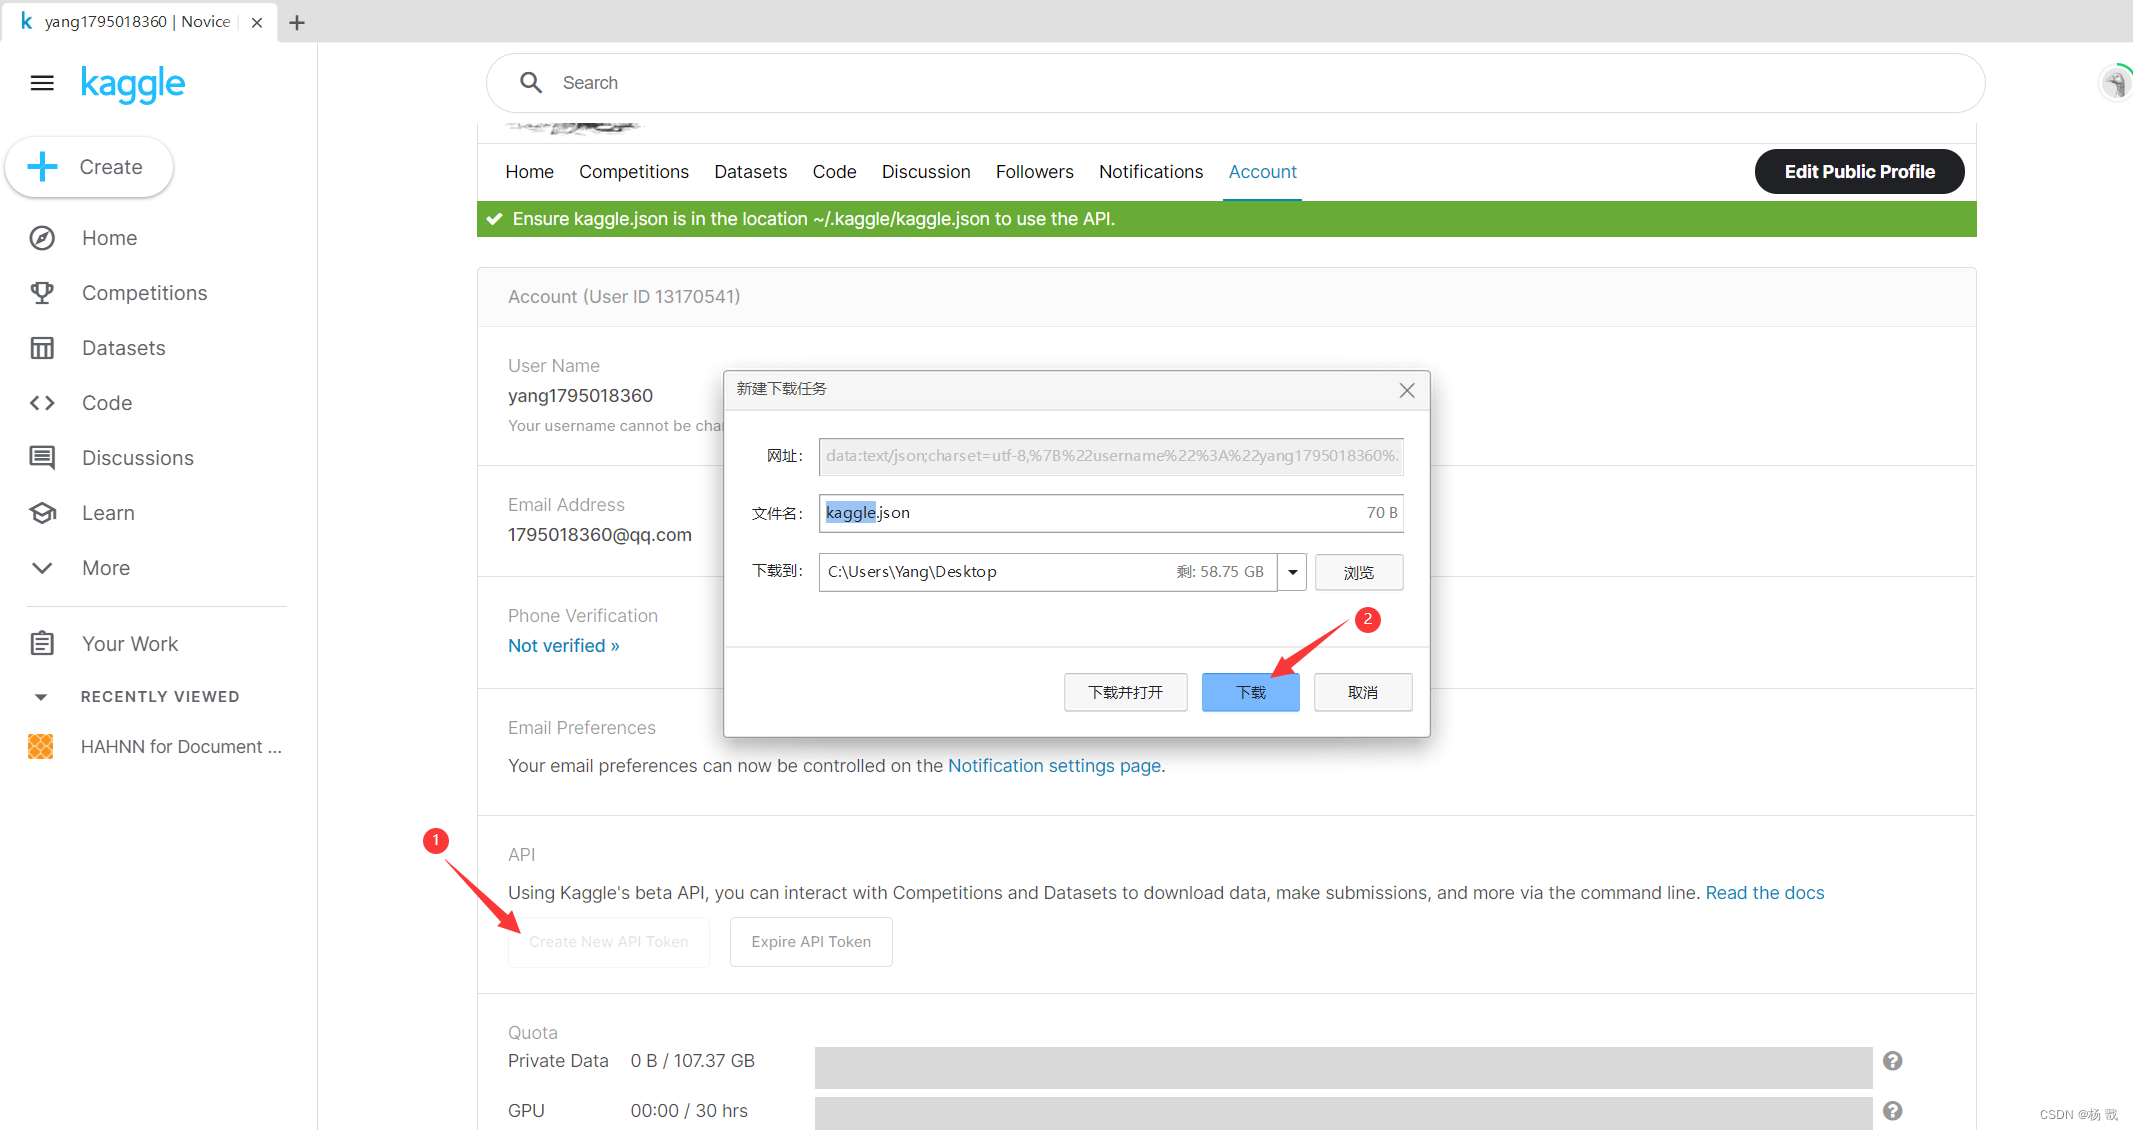Open the hamburger menu icon
This screenshot has height=1130, width=2133.
(42, 83)
